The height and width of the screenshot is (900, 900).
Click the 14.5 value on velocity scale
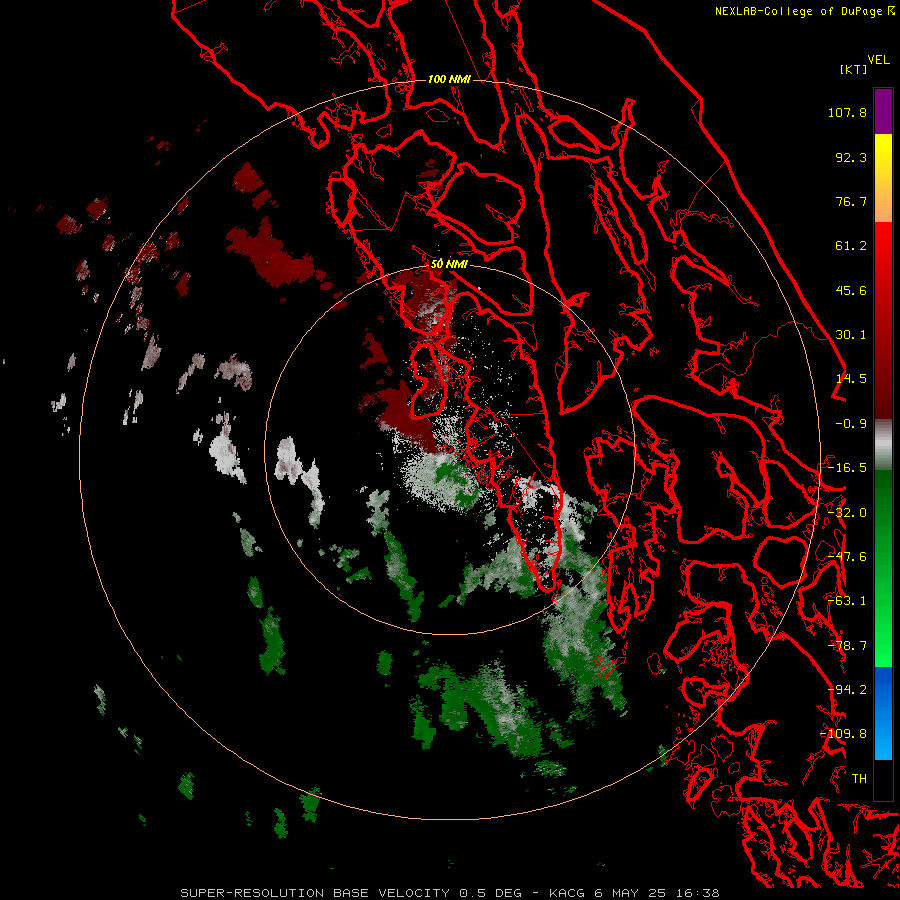point(851,379)
